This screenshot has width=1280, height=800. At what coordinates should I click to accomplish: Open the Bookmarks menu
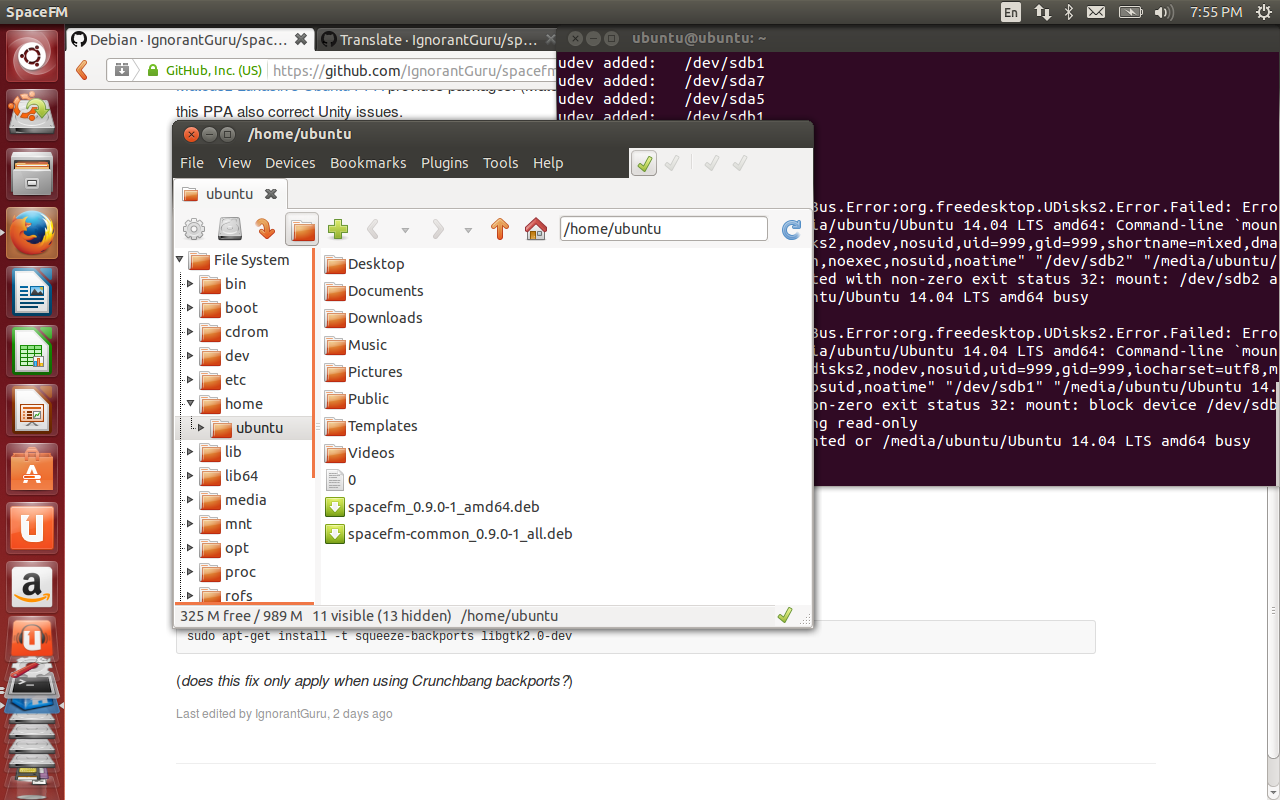click(368, 163)
